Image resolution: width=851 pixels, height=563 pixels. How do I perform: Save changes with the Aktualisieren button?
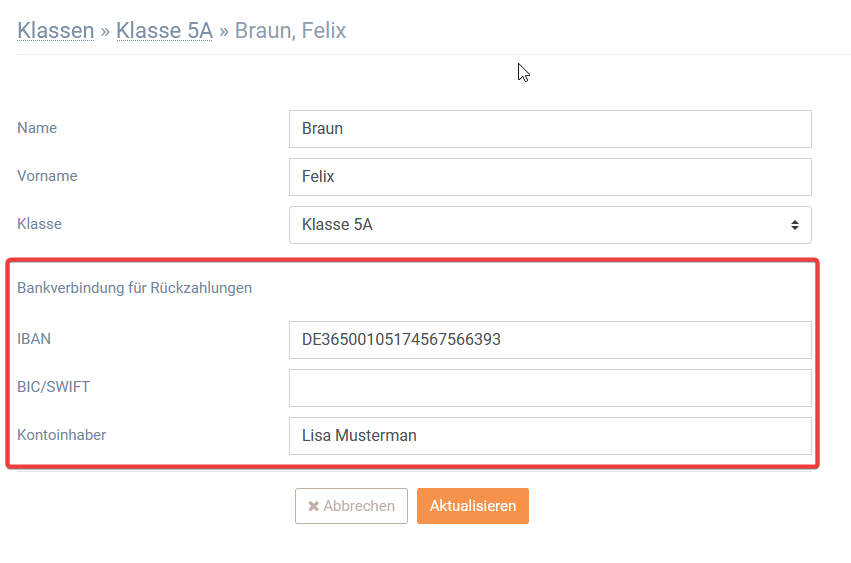[473, 506]
